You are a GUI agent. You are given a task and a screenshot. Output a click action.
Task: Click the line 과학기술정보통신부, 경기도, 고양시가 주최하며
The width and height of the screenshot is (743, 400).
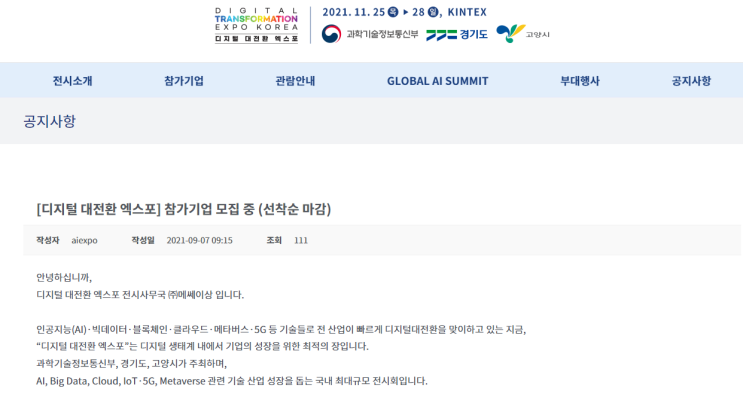(x=132, y=364)
